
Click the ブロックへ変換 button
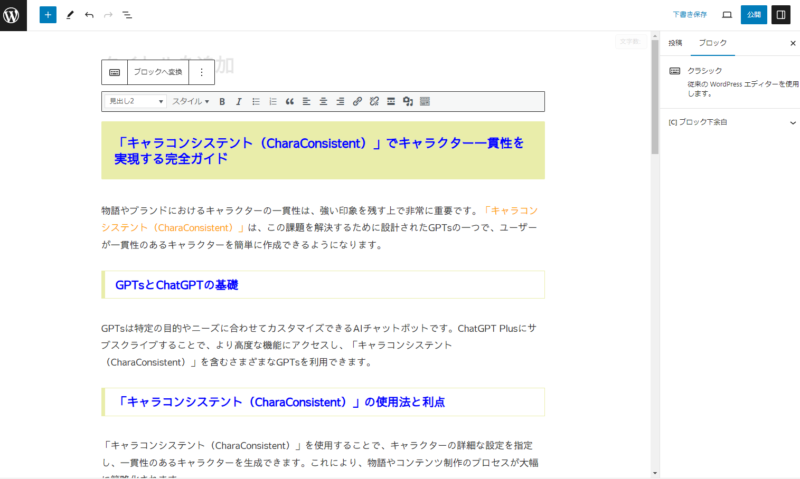(158, 72)
